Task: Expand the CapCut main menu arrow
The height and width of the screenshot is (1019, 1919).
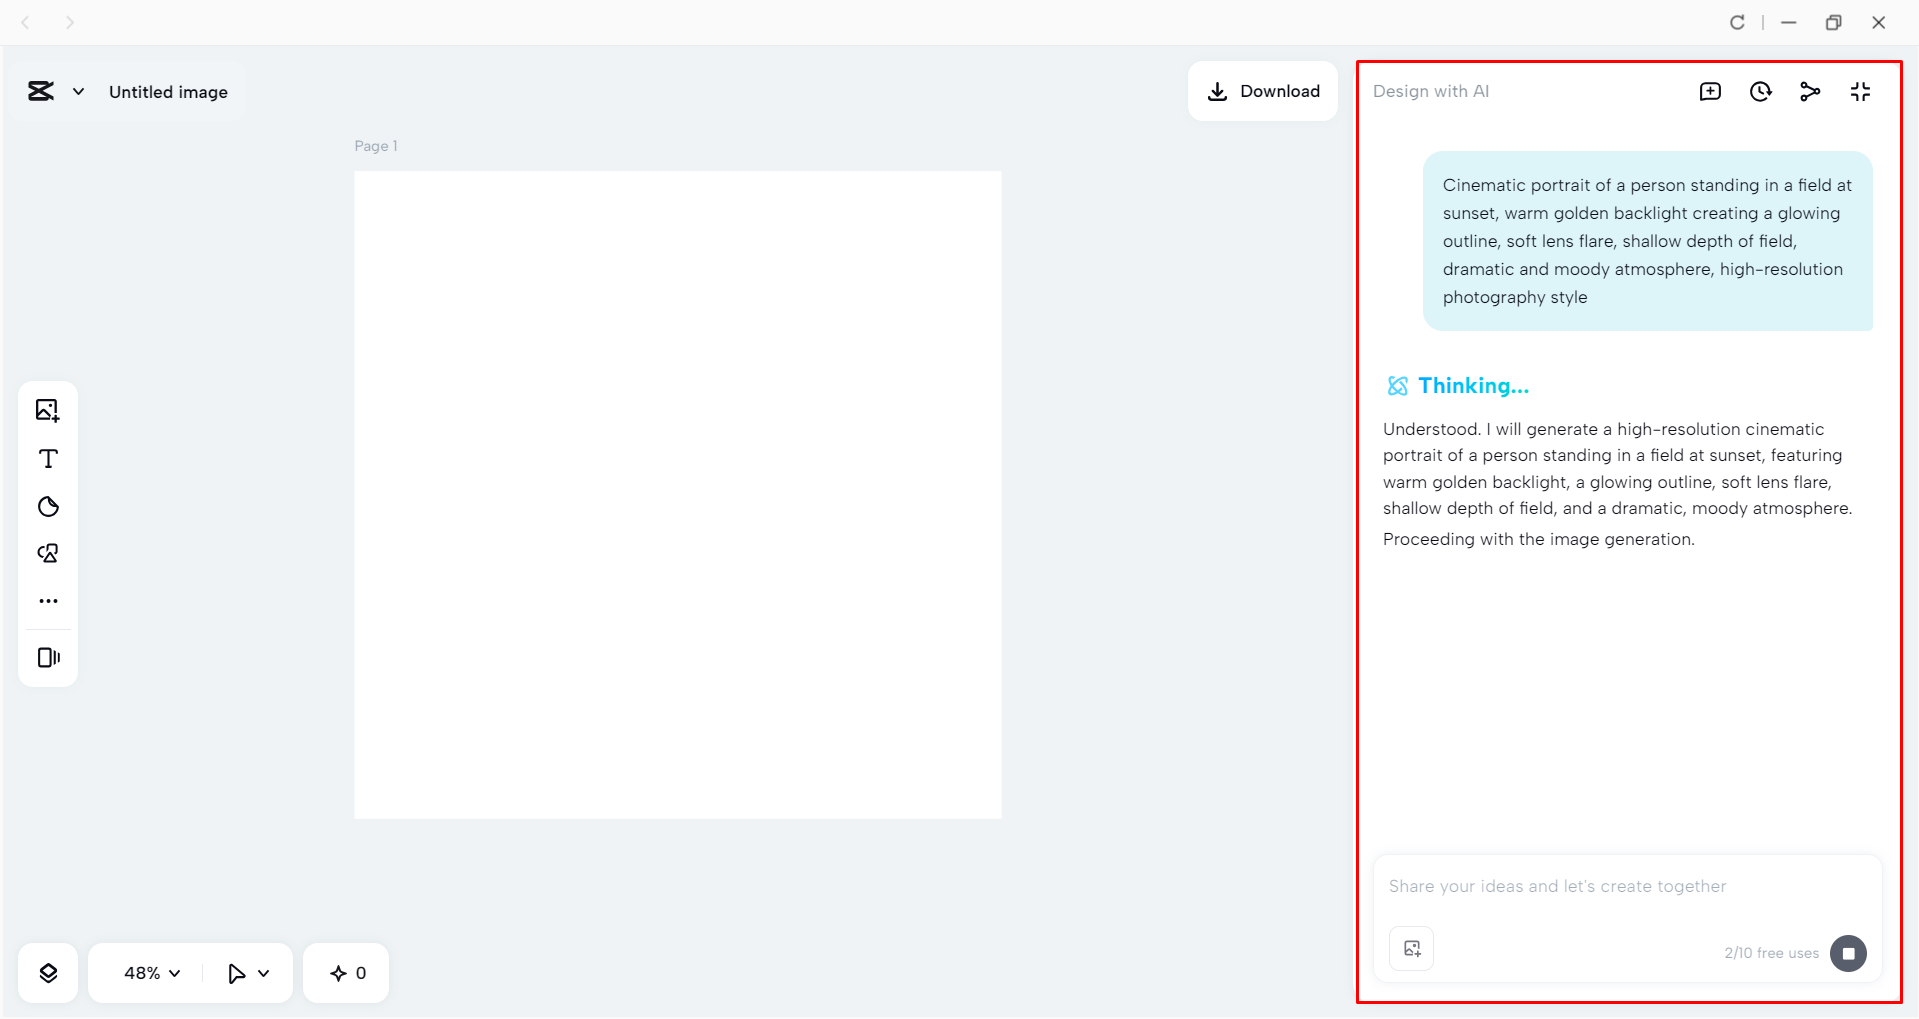Action: tap(78, 92)
